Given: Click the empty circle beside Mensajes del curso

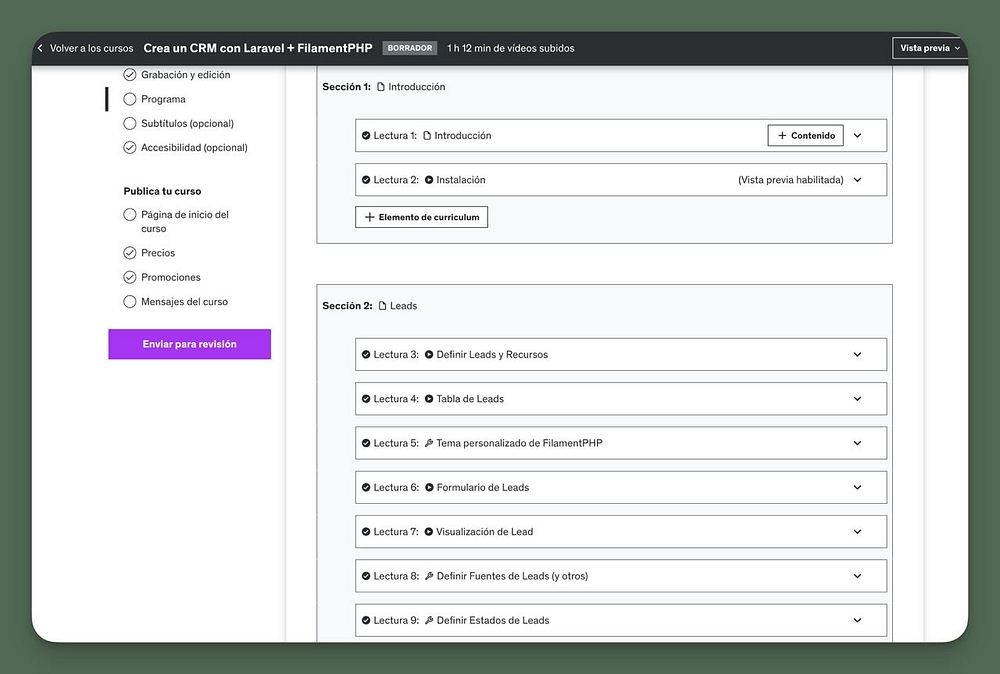Looking at the screenshot, I should pos(129,302).
